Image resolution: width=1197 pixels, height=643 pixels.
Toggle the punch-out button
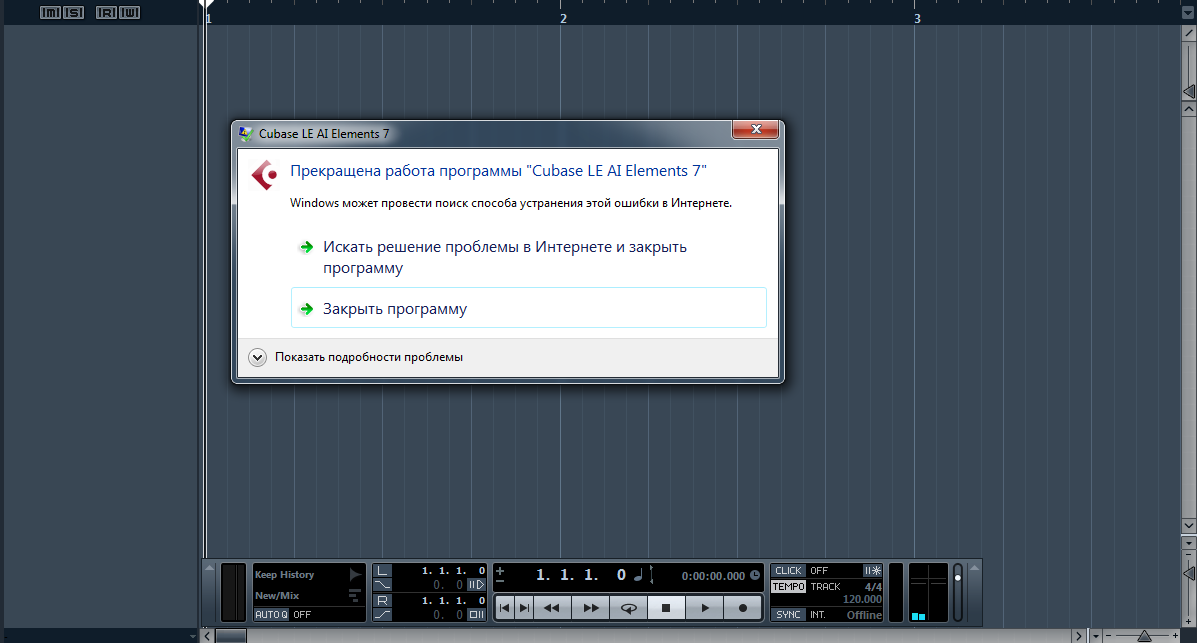(x=382, y=614)
